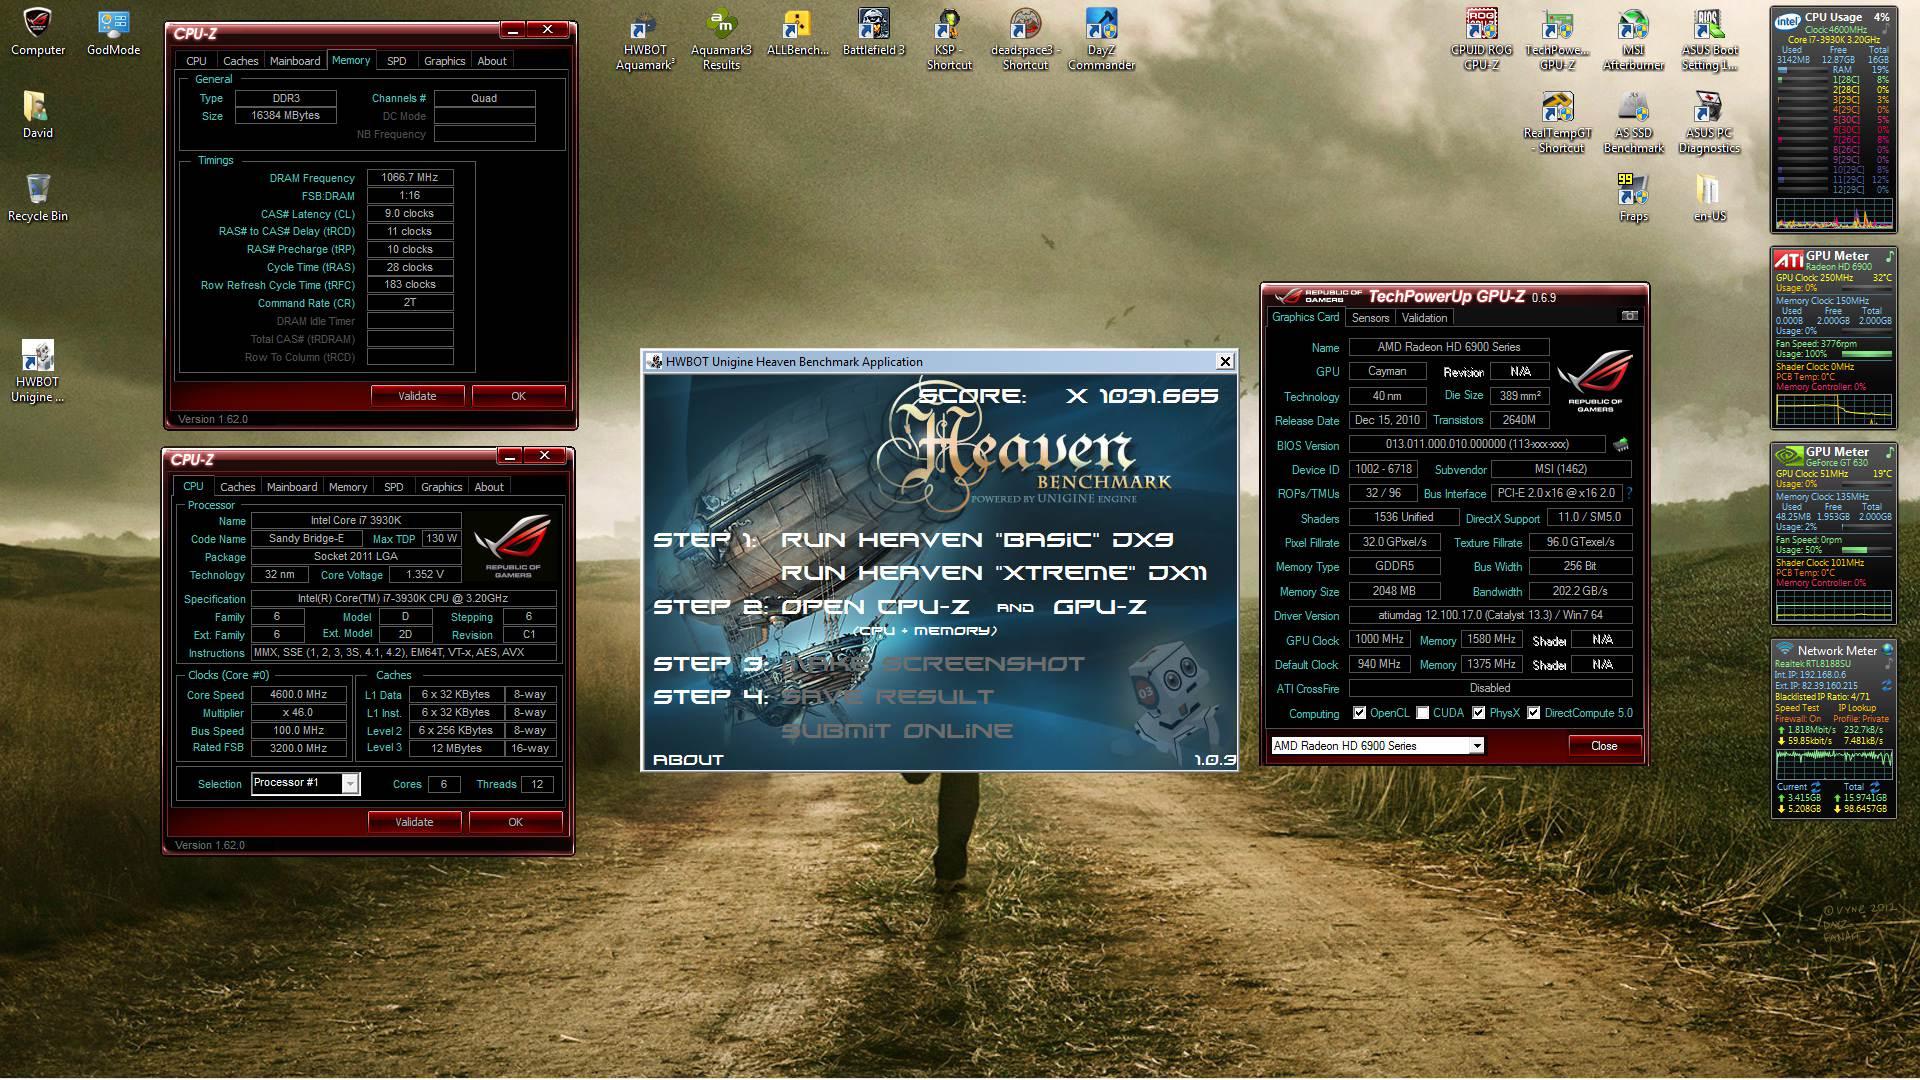Click GPU-Z screenshot camera icon
This screenshot has width=1920, height=1080.
1629,316
